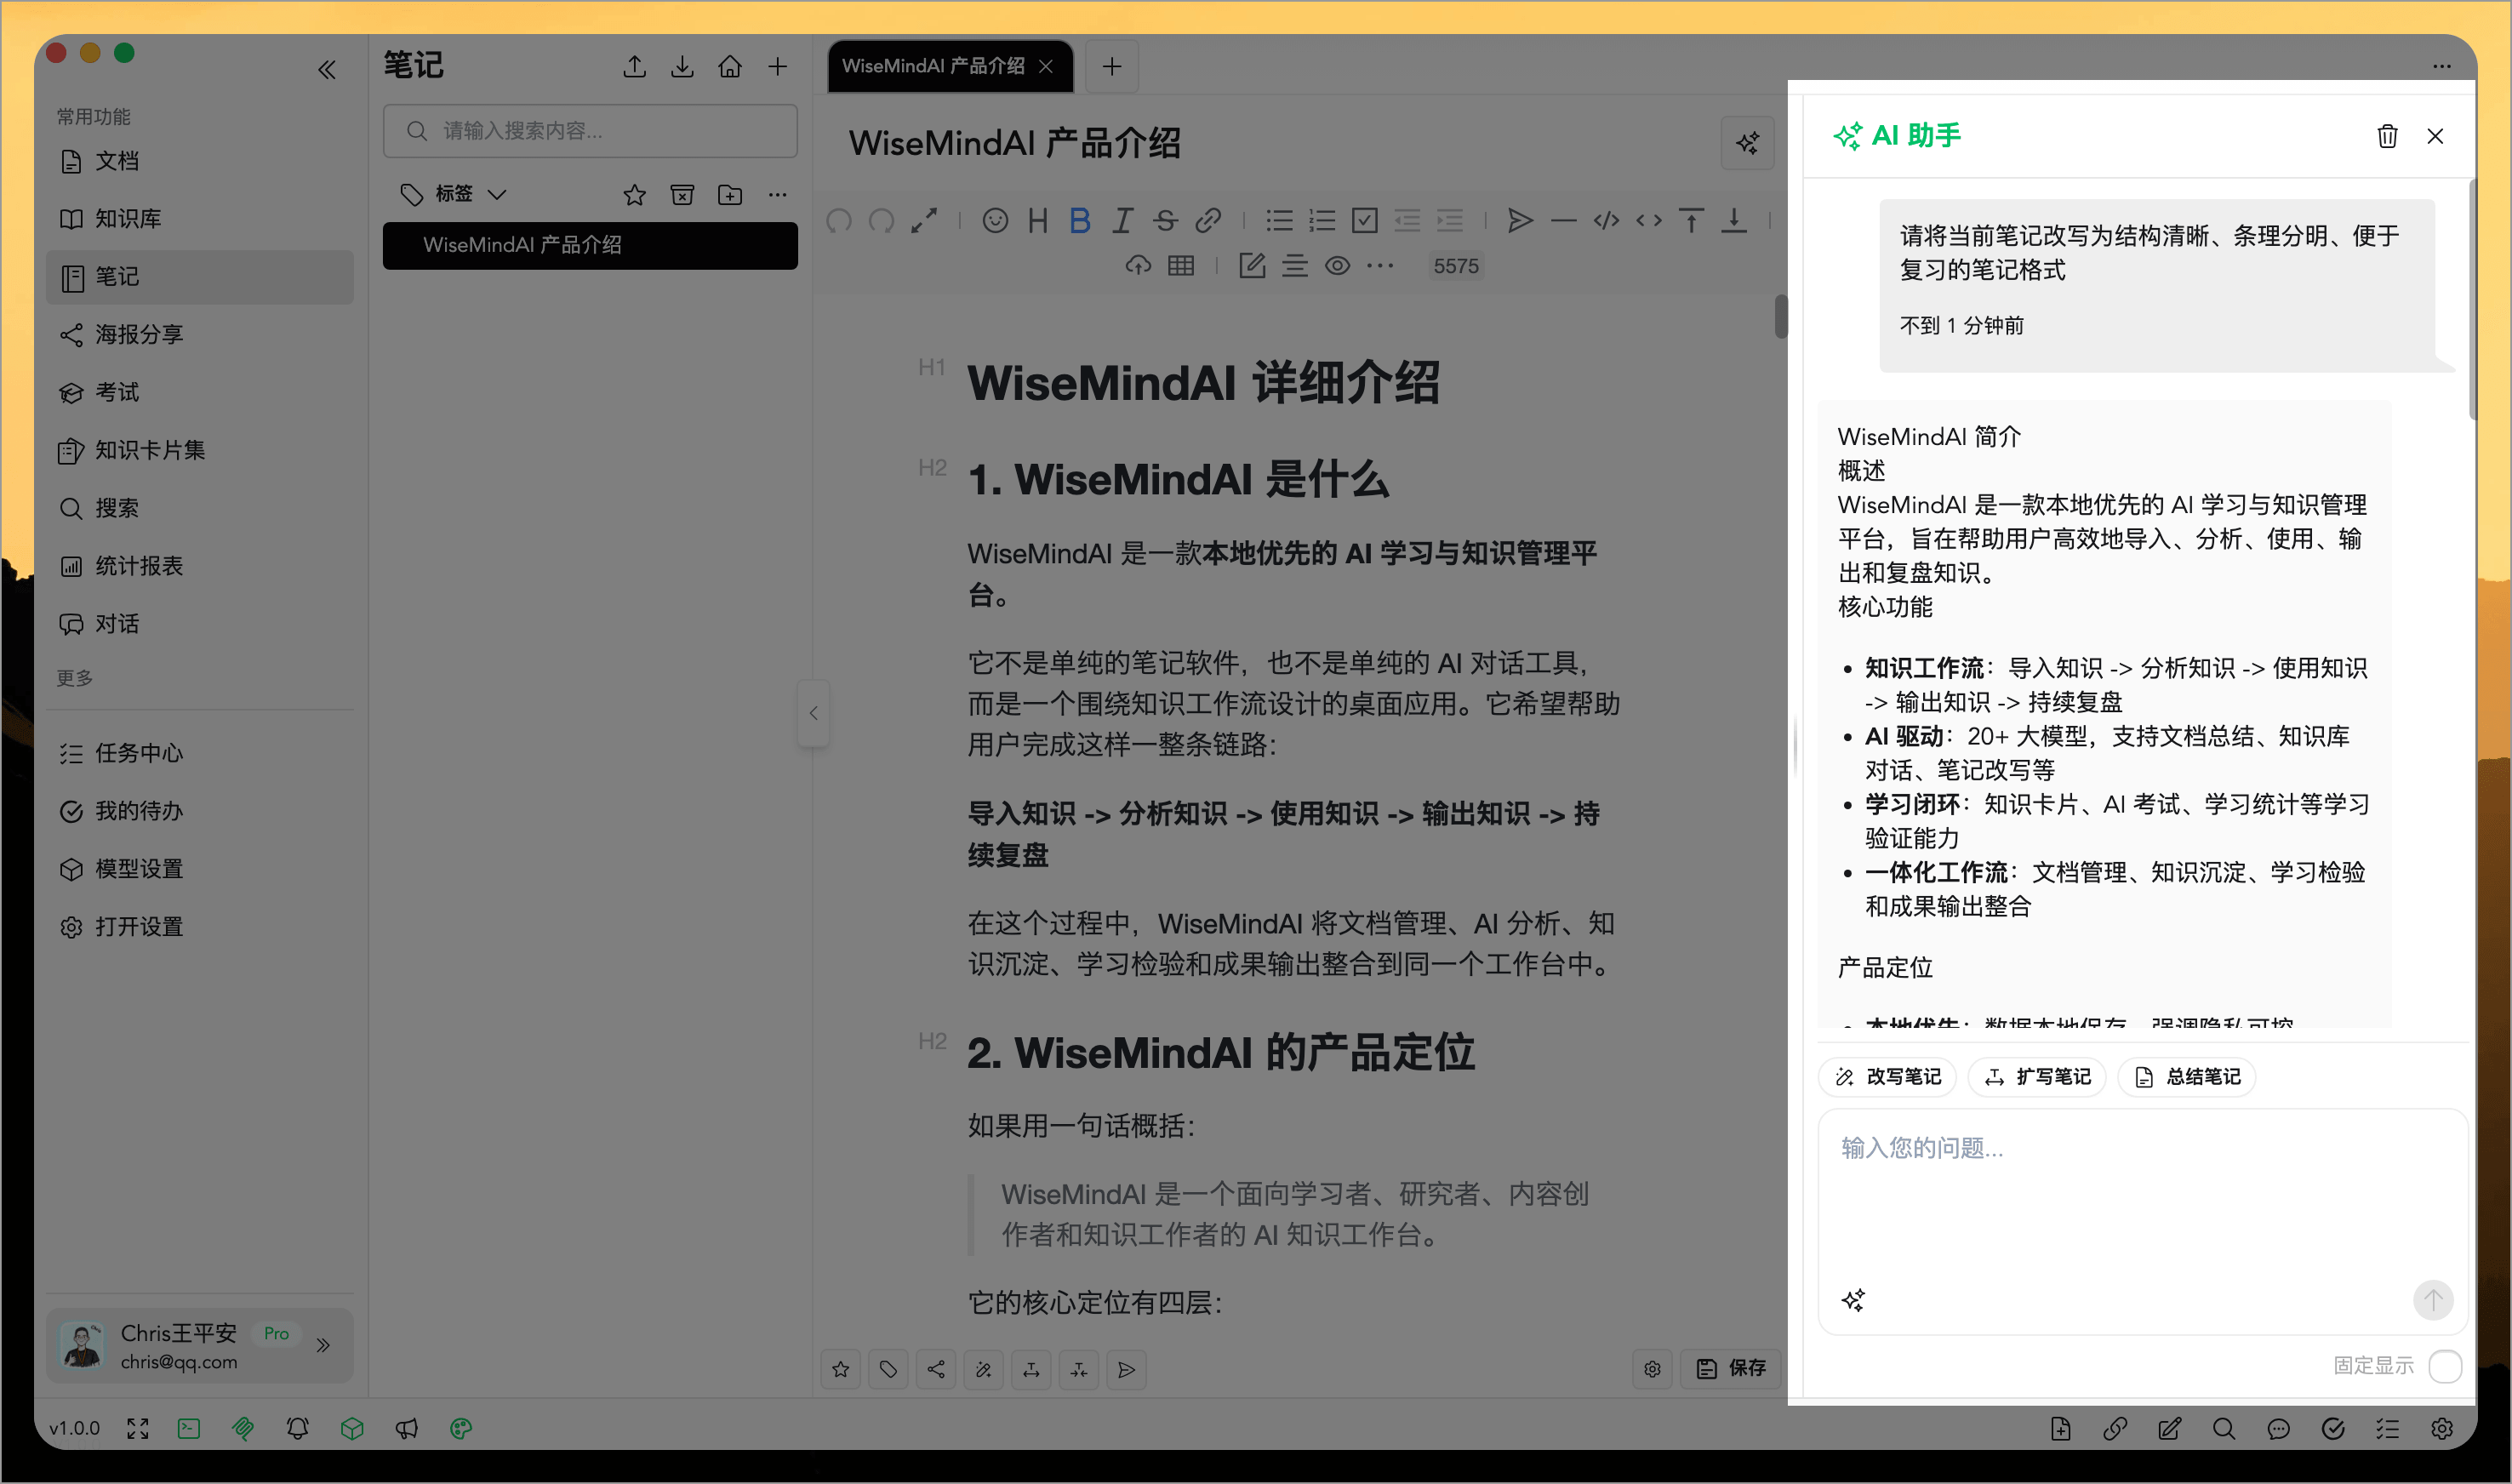Image resolution: width=2512 pixels, height=1484 pixels.
Task: Insert an emoji from the editor toolbar
Action: click(x=994, y=221)
